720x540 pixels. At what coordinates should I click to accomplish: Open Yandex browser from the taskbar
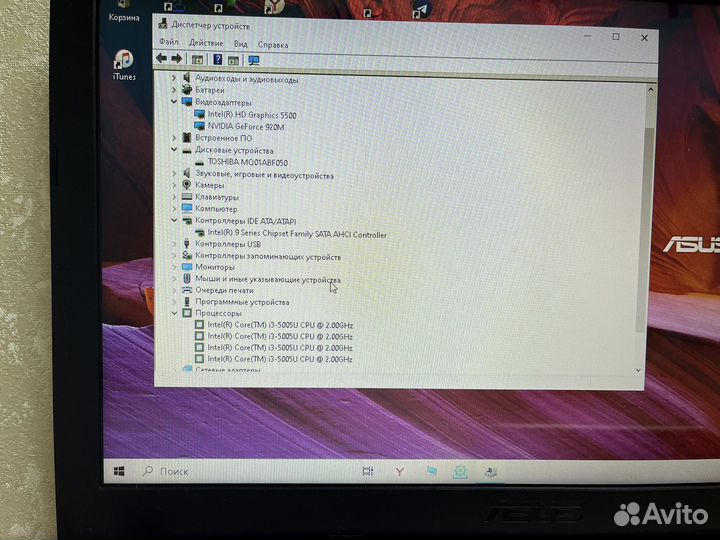coord(400,472)
